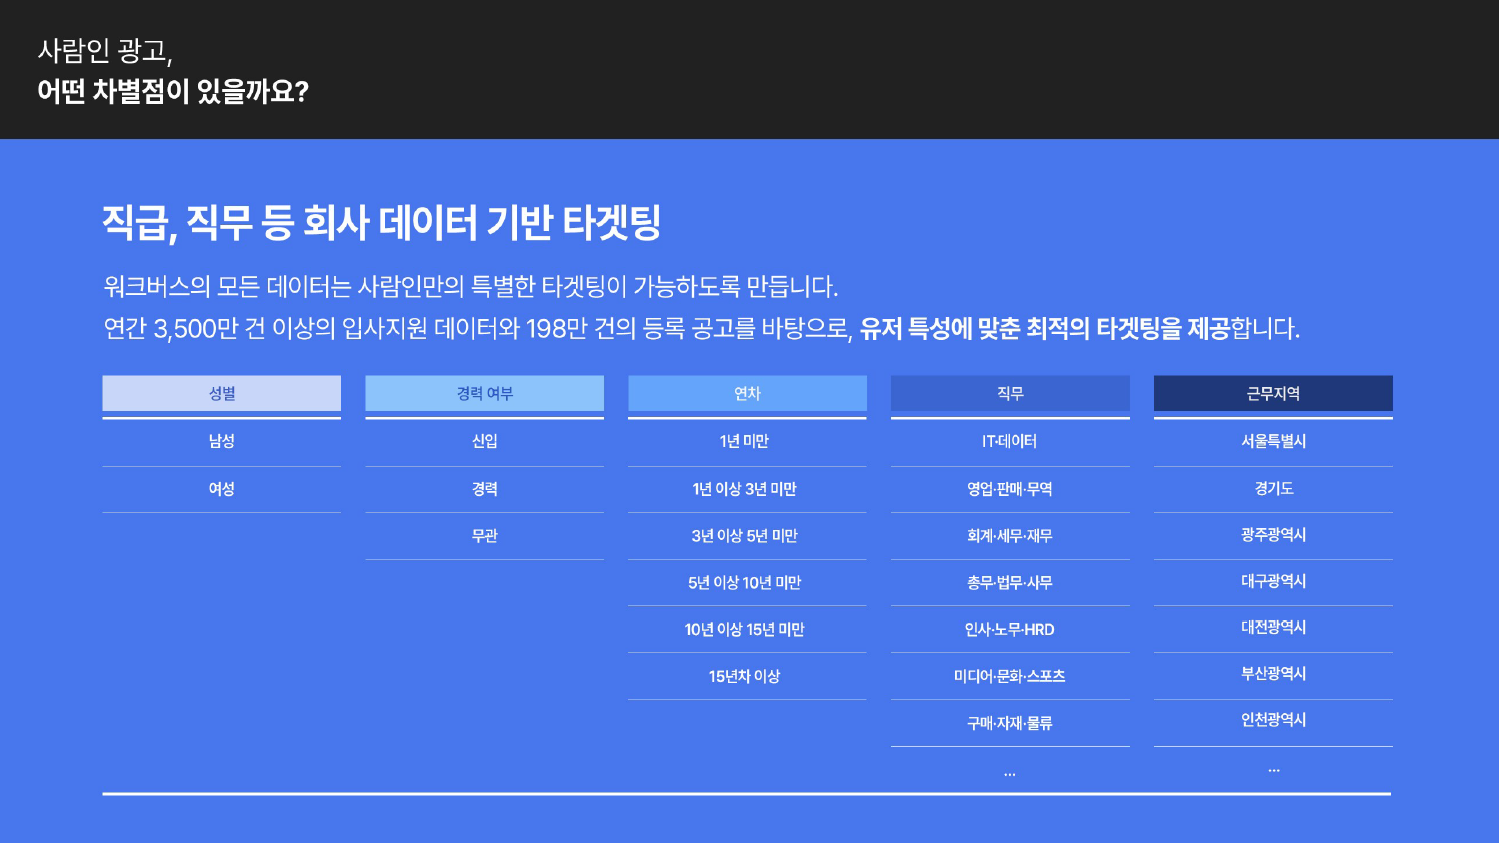
Task: Click the 15년차 이상 row
Action: (747, 677)
